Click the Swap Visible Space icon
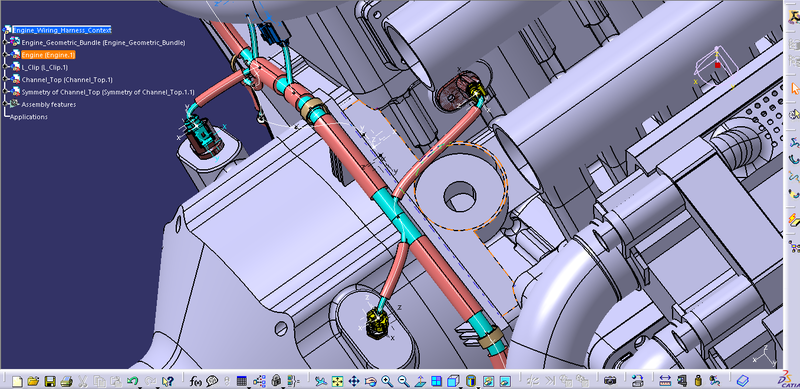This screenshot has height=389, width=800. pos(505,381)
